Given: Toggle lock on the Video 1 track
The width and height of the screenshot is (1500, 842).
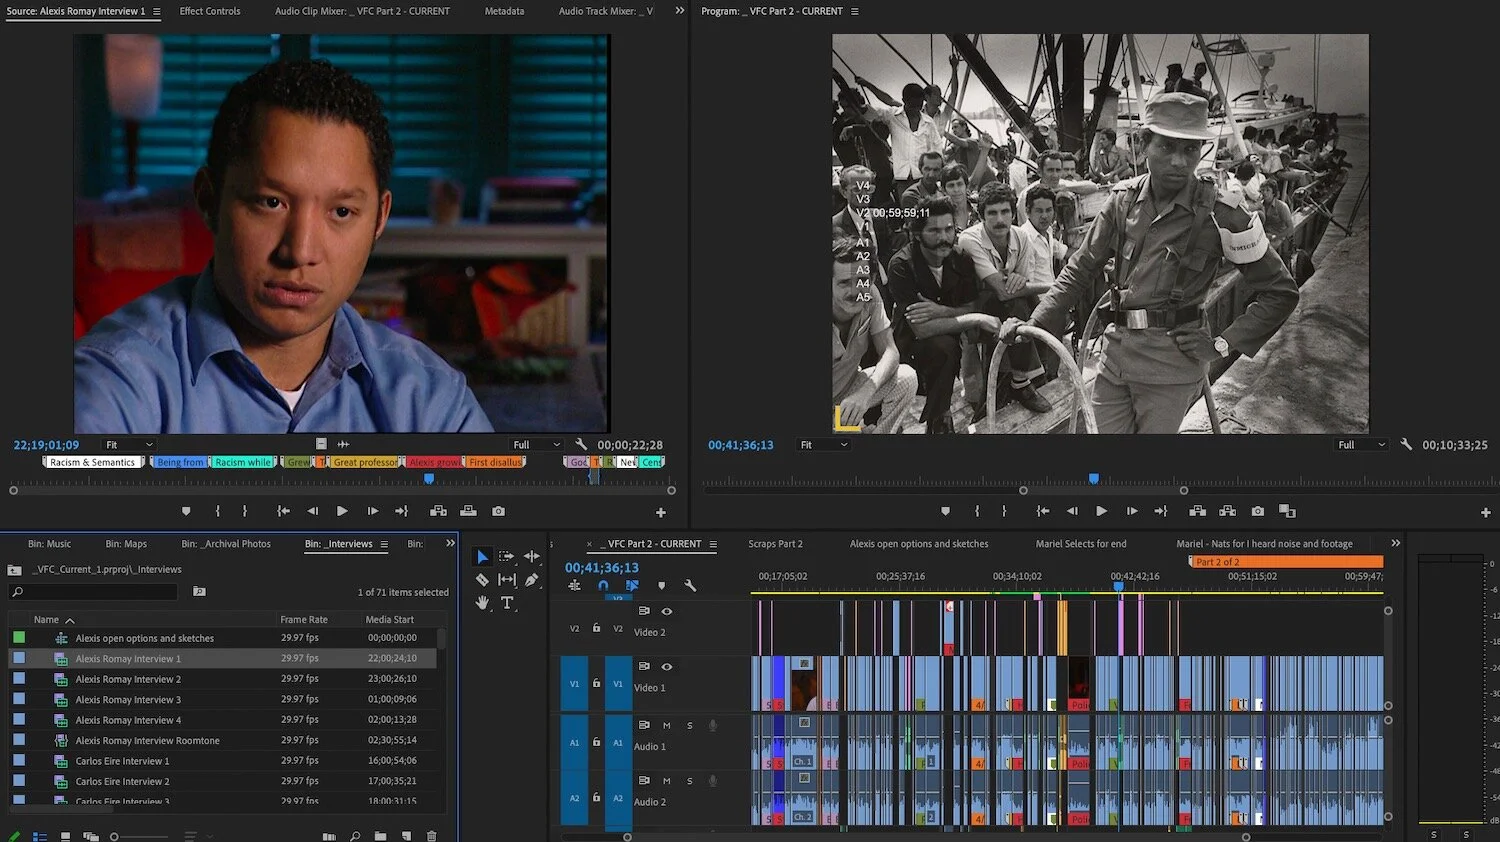Looking at the screenshot, I should pos(596,684).
